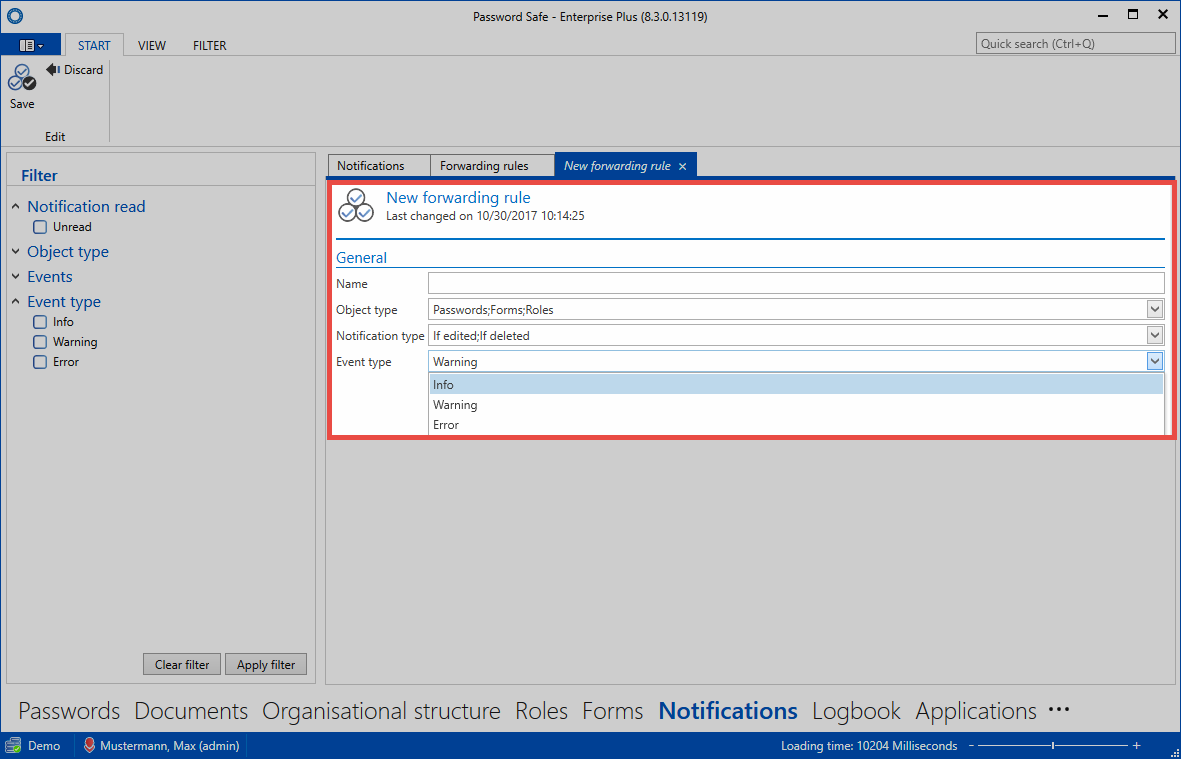Choose Error from the Event type list
Image resolution: width=1181 pixels, height=759 pixels.
click(x=796, y=425)
